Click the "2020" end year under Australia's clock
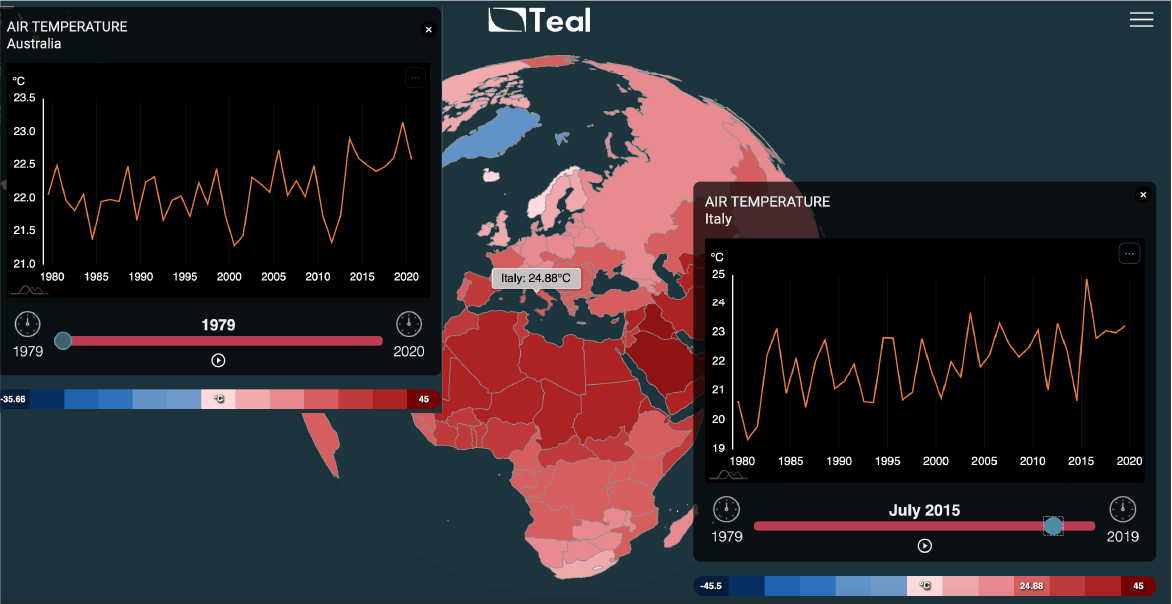 (409, 351)
